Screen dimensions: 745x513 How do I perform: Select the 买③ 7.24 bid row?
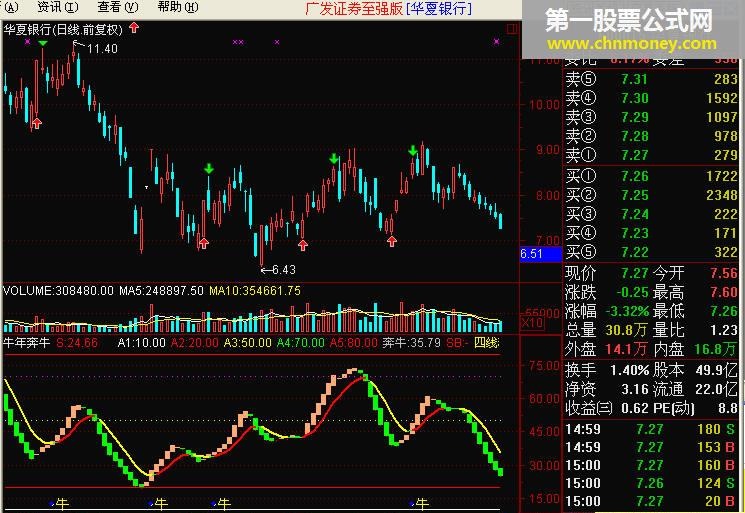[651, 214]
